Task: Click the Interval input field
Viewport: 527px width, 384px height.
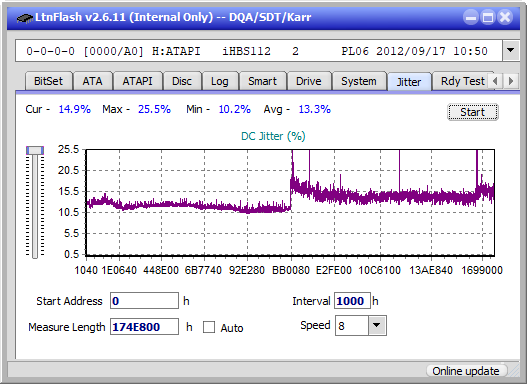Action: (x=353, y=301)
